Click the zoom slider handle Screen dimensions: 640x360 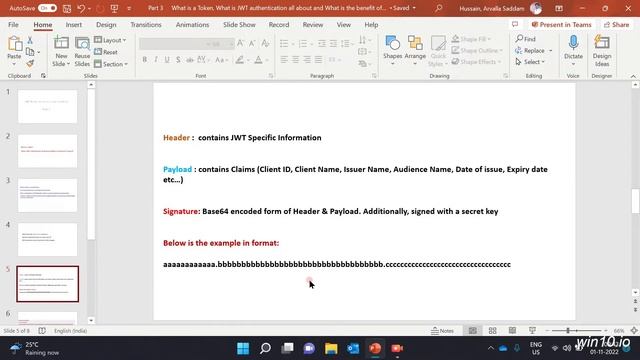click(x=568, y=331)
